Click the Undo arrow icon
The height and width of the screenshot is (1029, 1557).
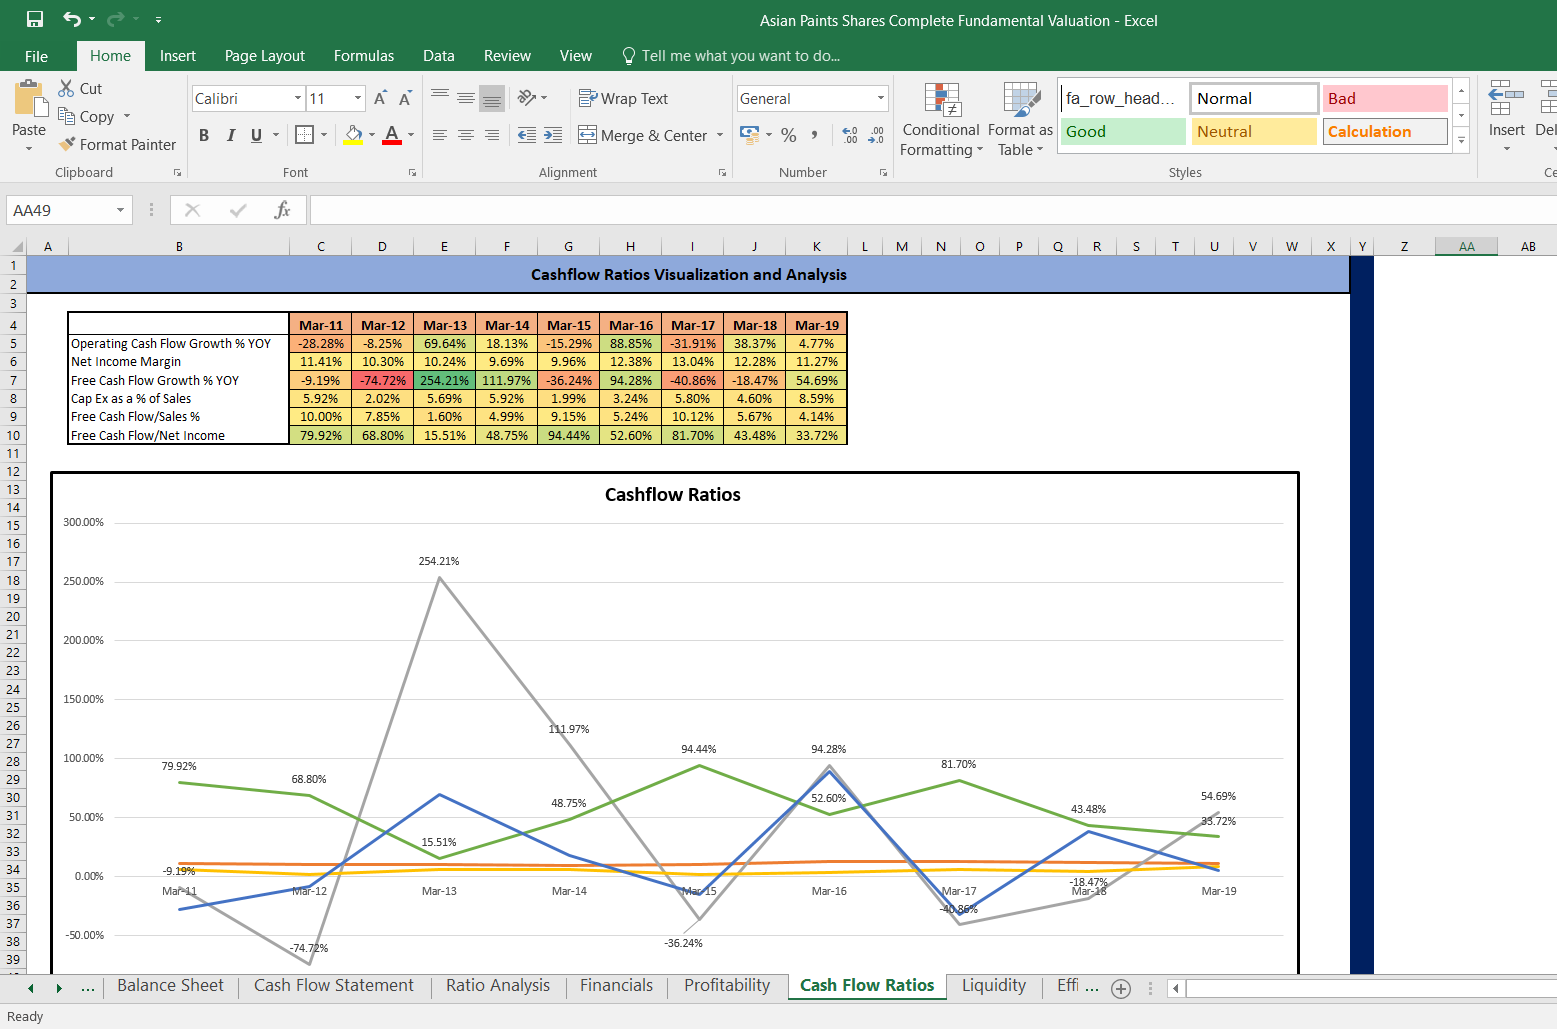coord(72,19)
